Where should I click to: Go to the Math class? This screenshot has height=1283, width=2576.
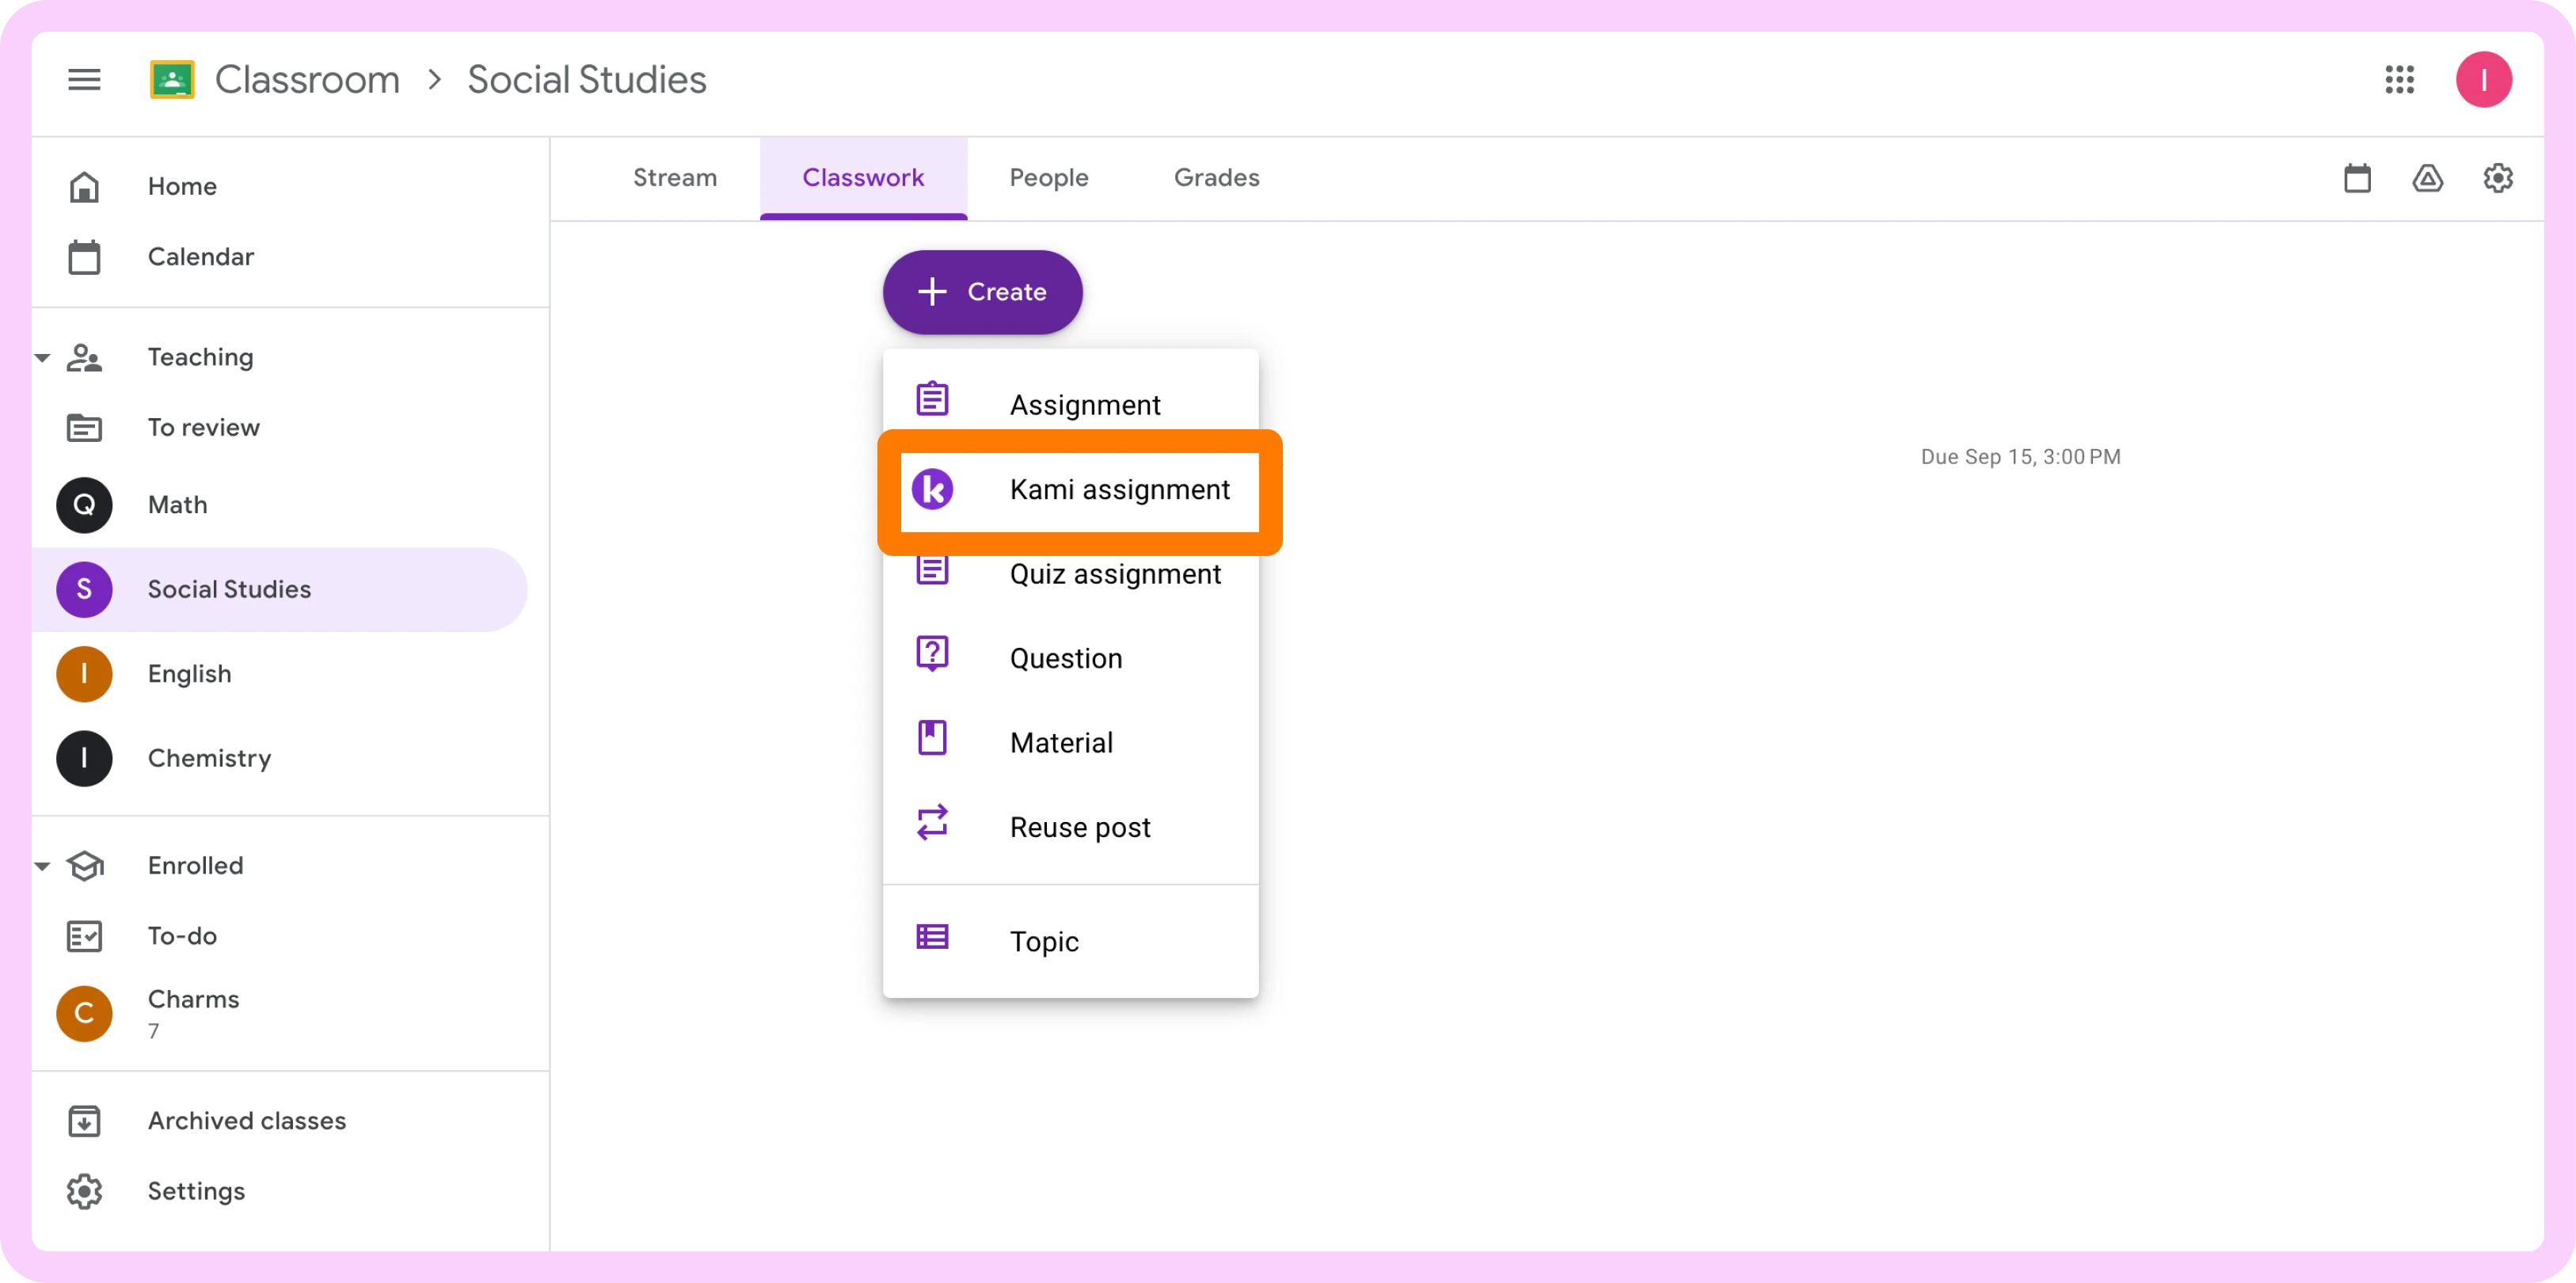[x=177, y=504]
